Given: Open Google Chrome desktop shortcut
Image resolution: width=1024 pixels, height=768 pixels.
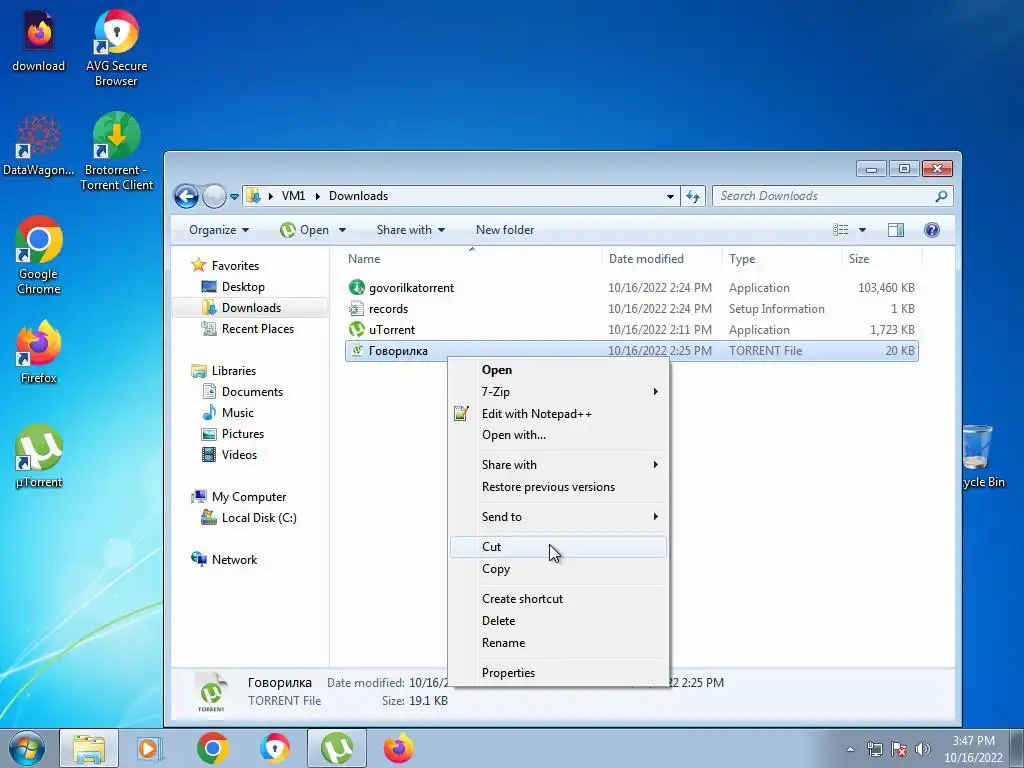Looking at the screenshot, I should pyautogui.click(x=39, y=255).
